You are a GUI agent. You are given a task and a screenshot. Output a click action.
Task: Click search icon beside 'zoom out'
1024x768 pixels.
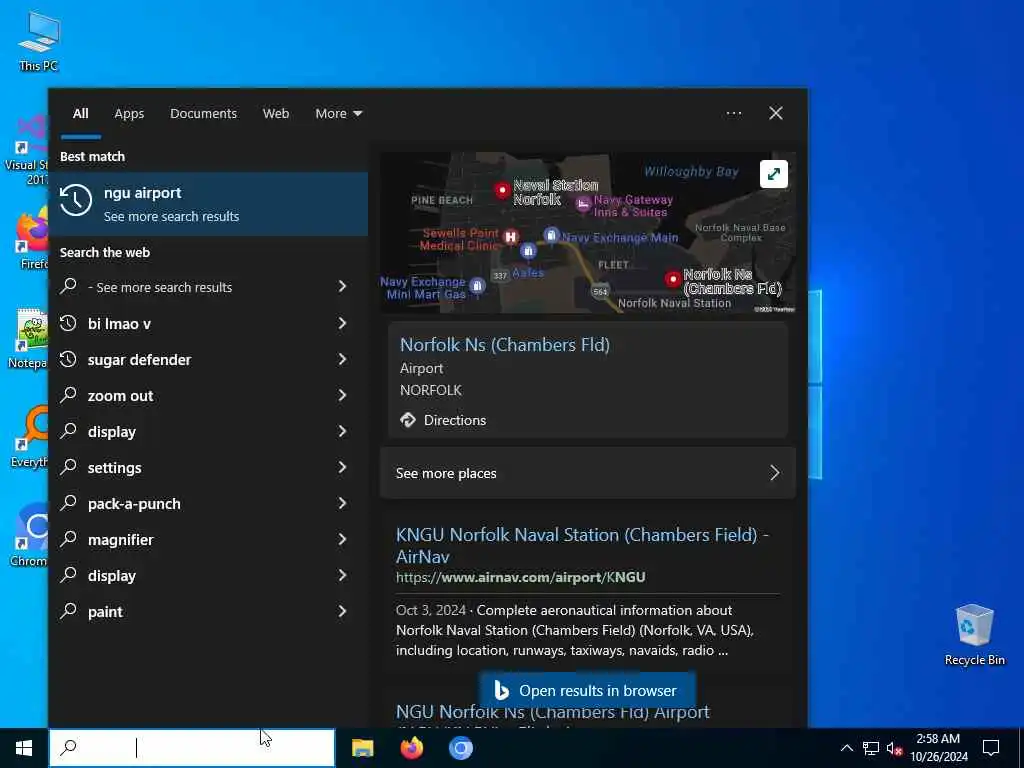tap(69, 394)
